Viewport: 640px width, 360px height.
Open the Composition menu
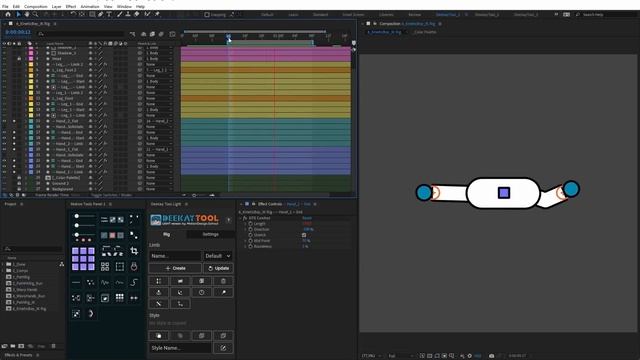point(36,7)
